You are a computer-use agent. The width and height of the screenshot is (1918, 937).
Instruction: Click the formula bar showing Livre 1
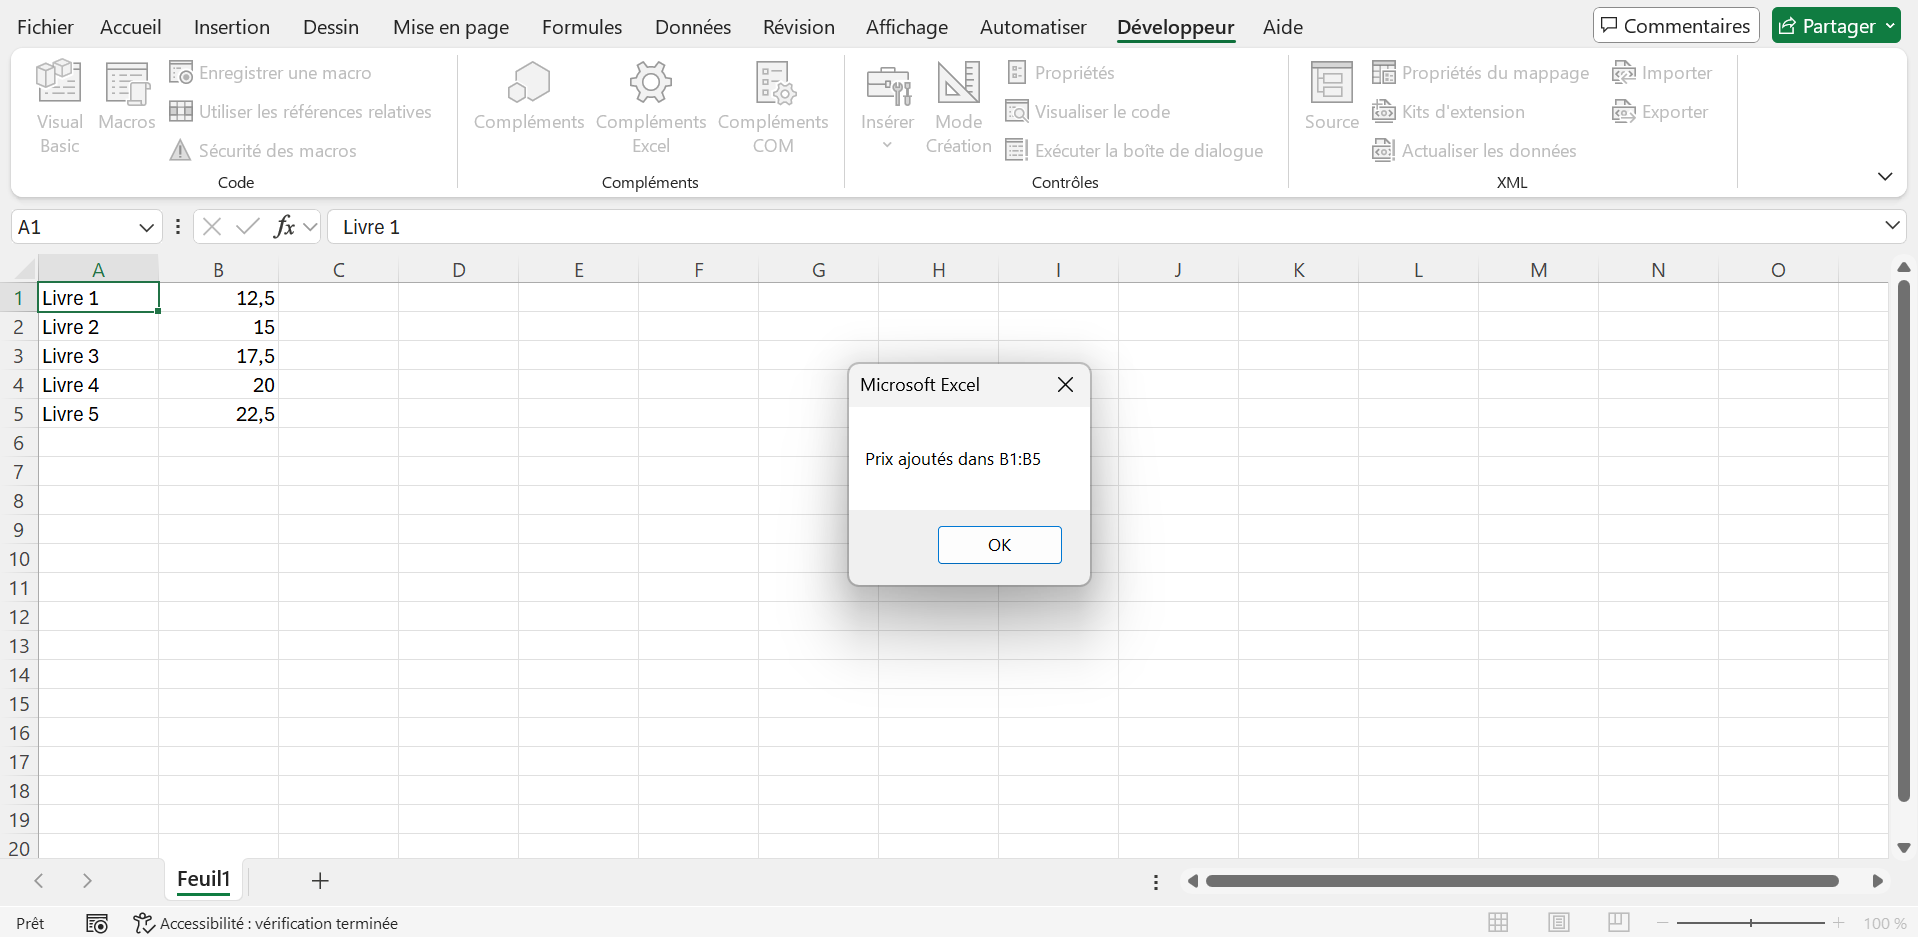1105,227
